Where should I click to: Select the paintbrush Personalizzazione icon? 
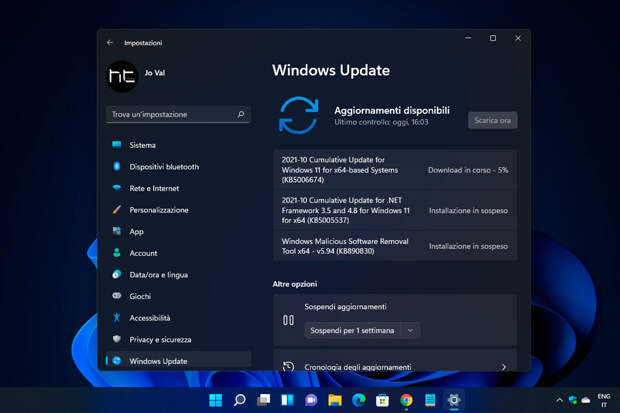click(117, 209)
